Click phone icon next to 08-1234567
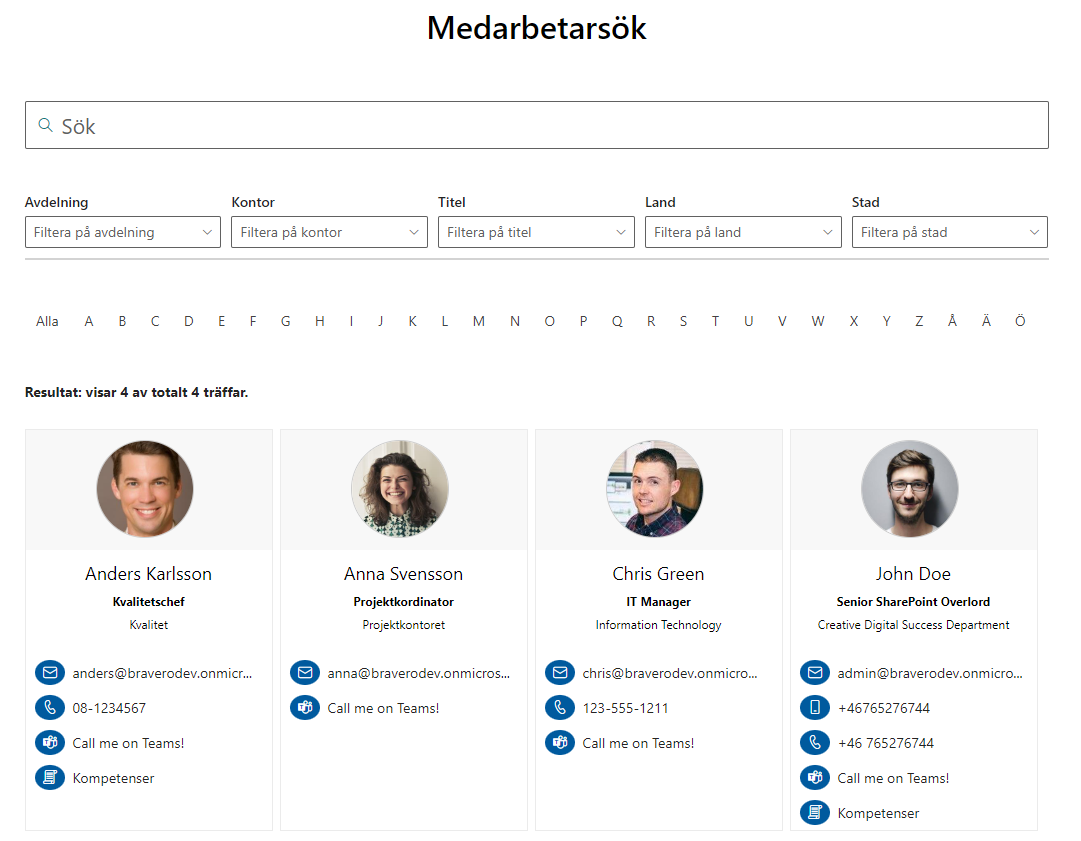The width and height of the screenshot is (1081, 841). (x=50, y=707)
